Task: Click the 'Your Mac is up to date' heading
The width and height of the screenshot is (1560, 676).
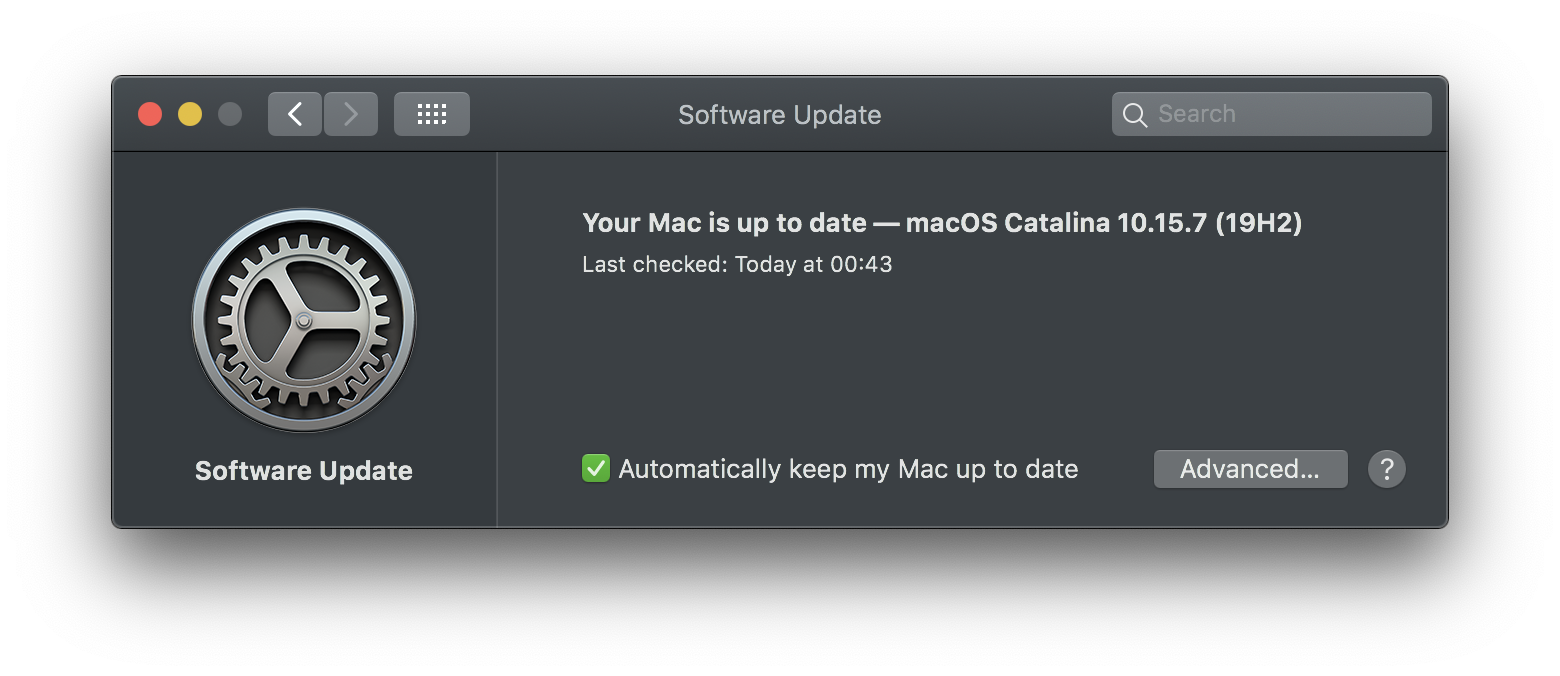Action: pos(724,222)
